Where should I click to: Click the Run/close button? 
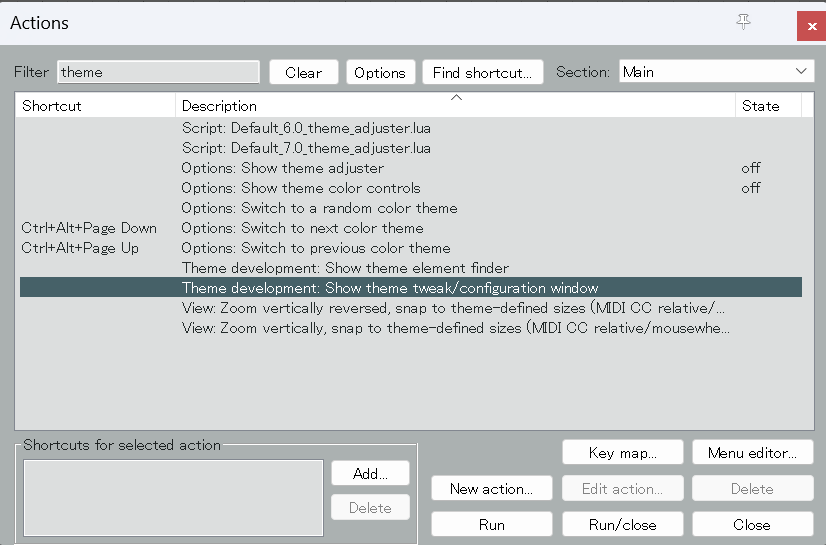coord(623,524)
